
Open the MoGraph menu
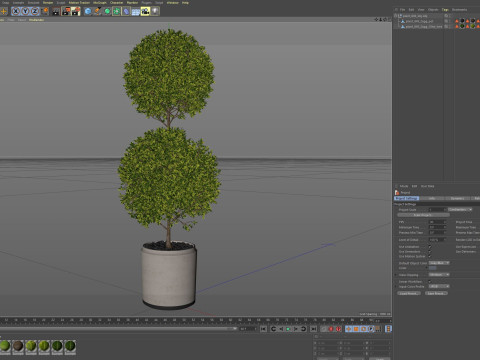(x=100, y=3)
